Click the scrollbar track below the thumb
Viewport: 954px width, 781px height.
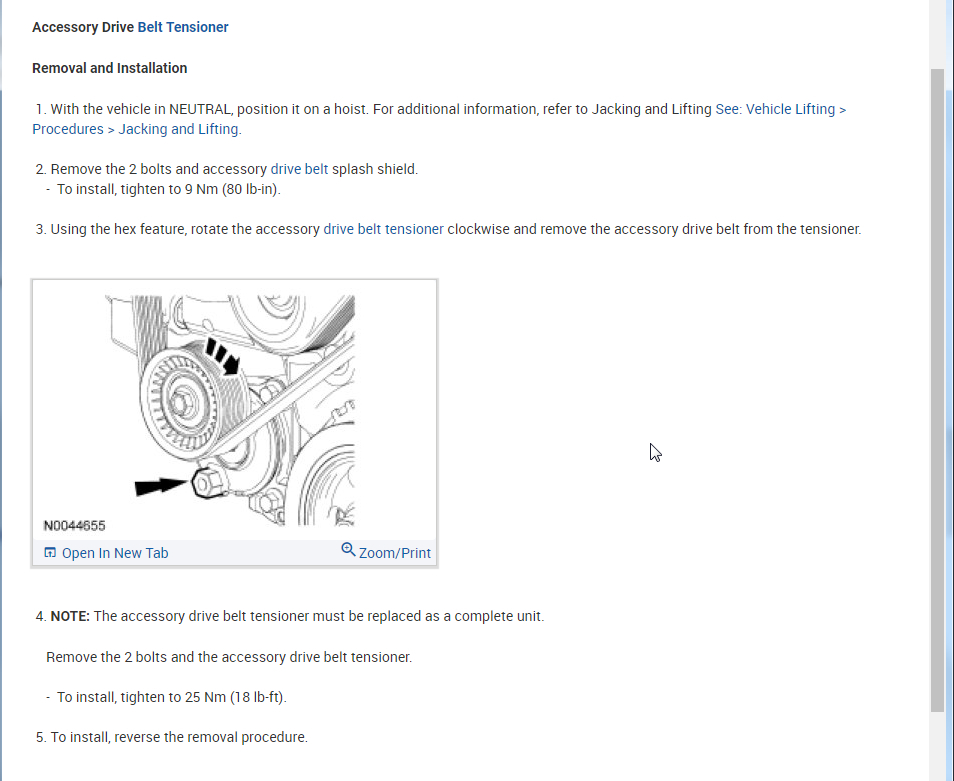[937, 746]
